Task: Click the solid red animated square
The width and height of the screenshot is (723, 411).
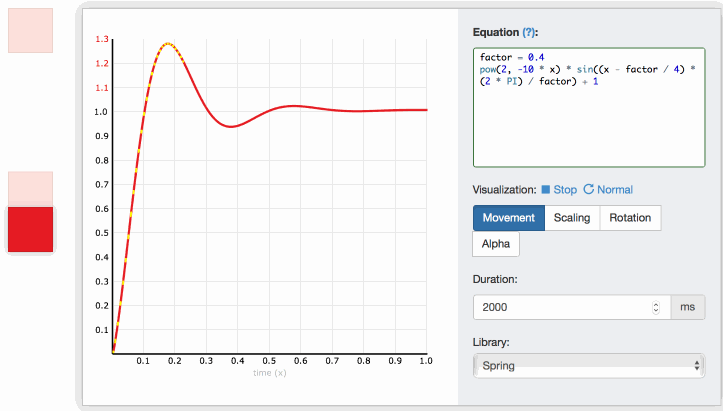Action: pyautogui.click(x=30, y=229)
